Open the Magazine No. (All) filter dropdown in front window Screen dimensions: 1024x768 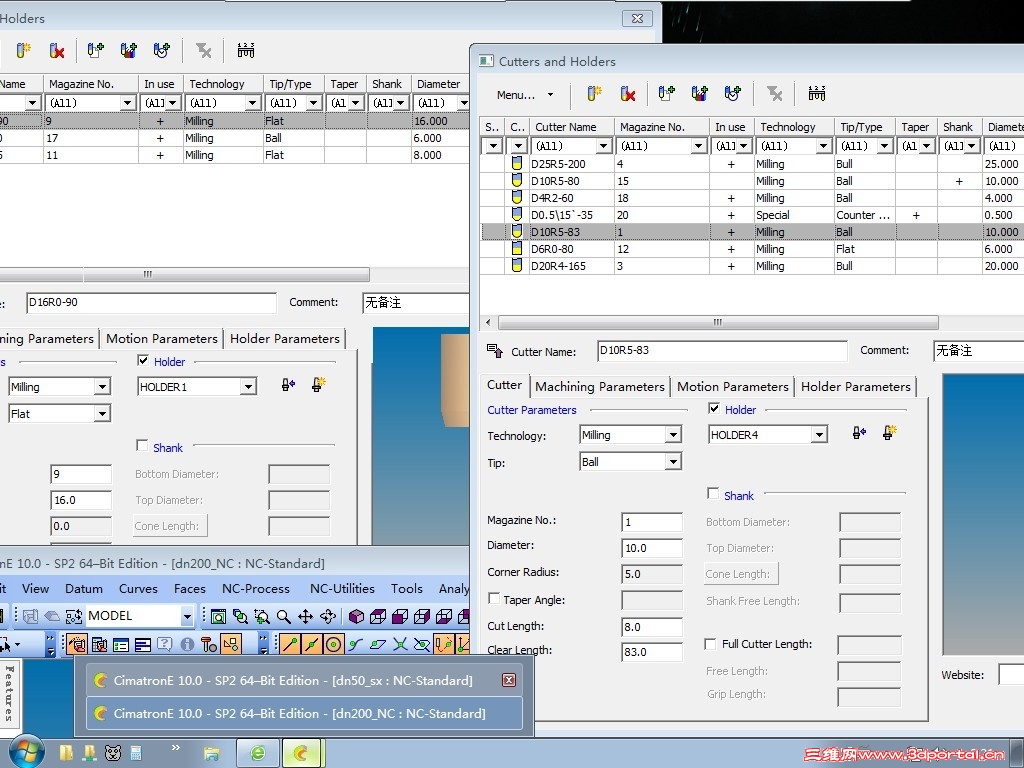click(699, 146)
